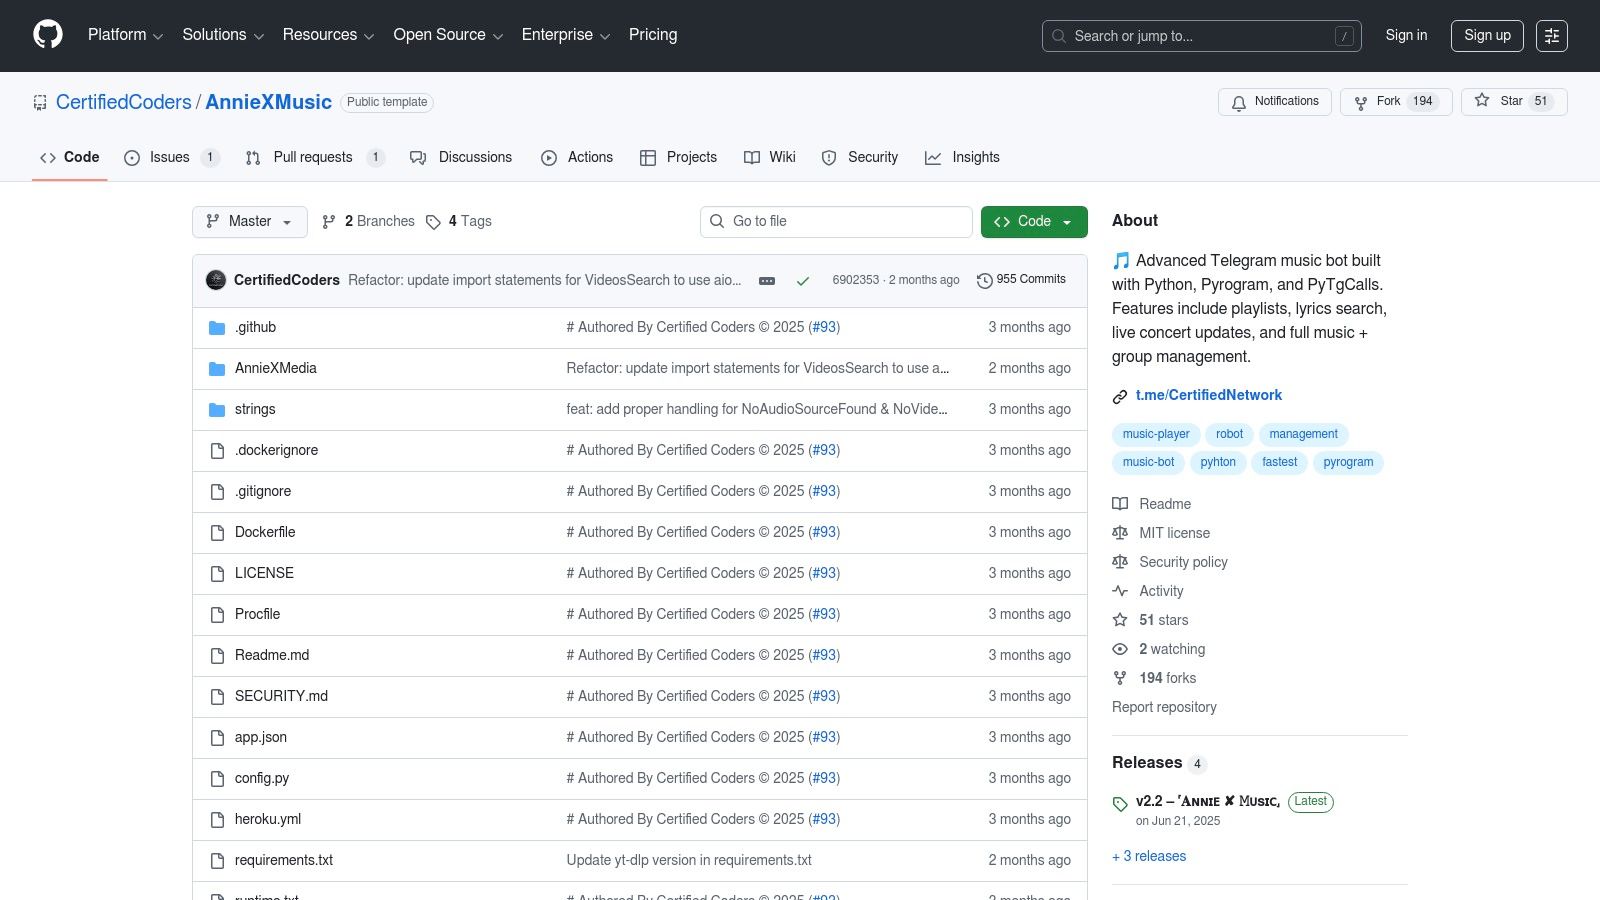Open commit hash 6902353

[x=856, y=280]
